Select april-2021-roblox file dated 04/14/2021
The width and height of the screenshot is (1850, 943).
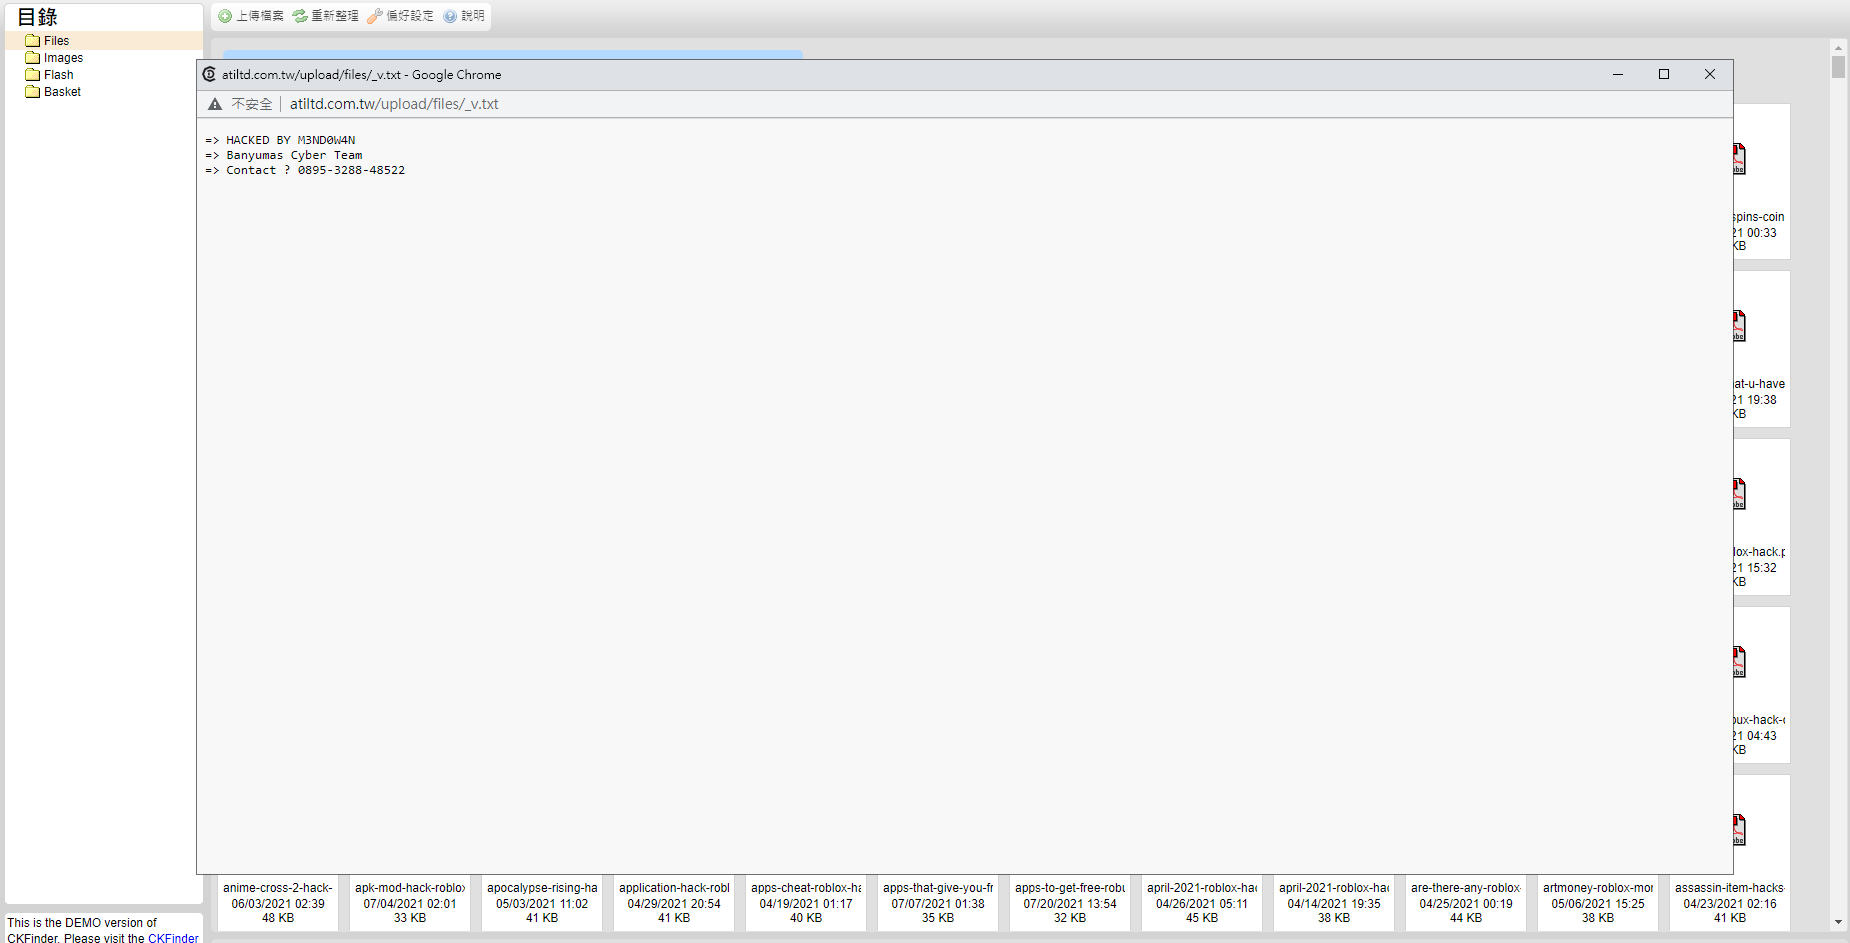coord(1334,902)
